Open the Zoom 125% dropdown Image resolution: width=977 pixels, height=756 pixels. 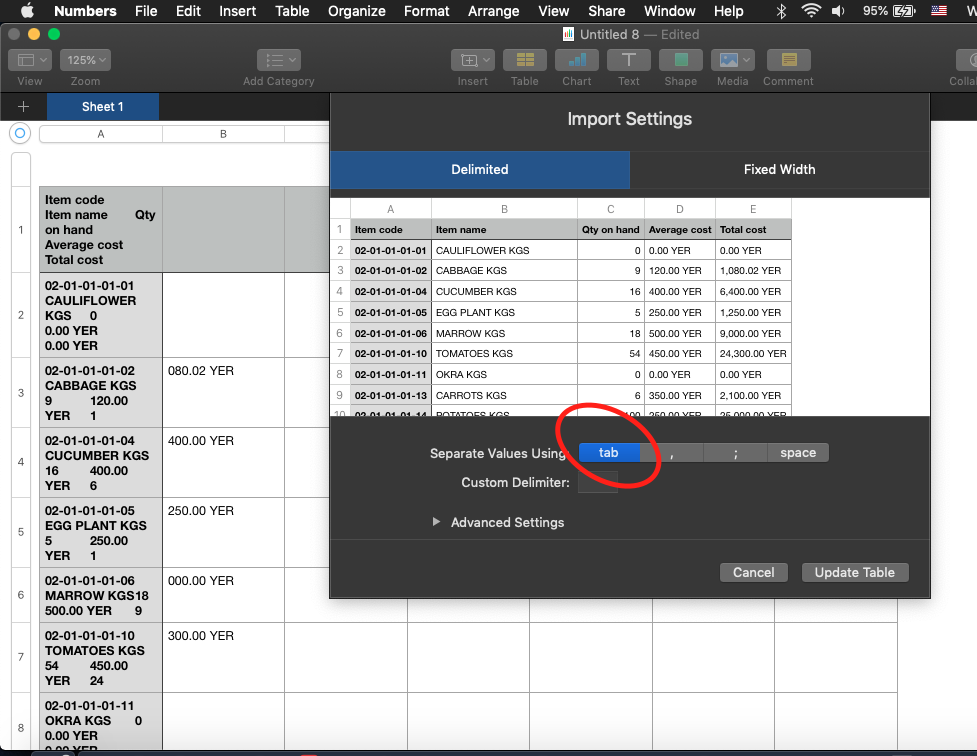pos(85,60)
